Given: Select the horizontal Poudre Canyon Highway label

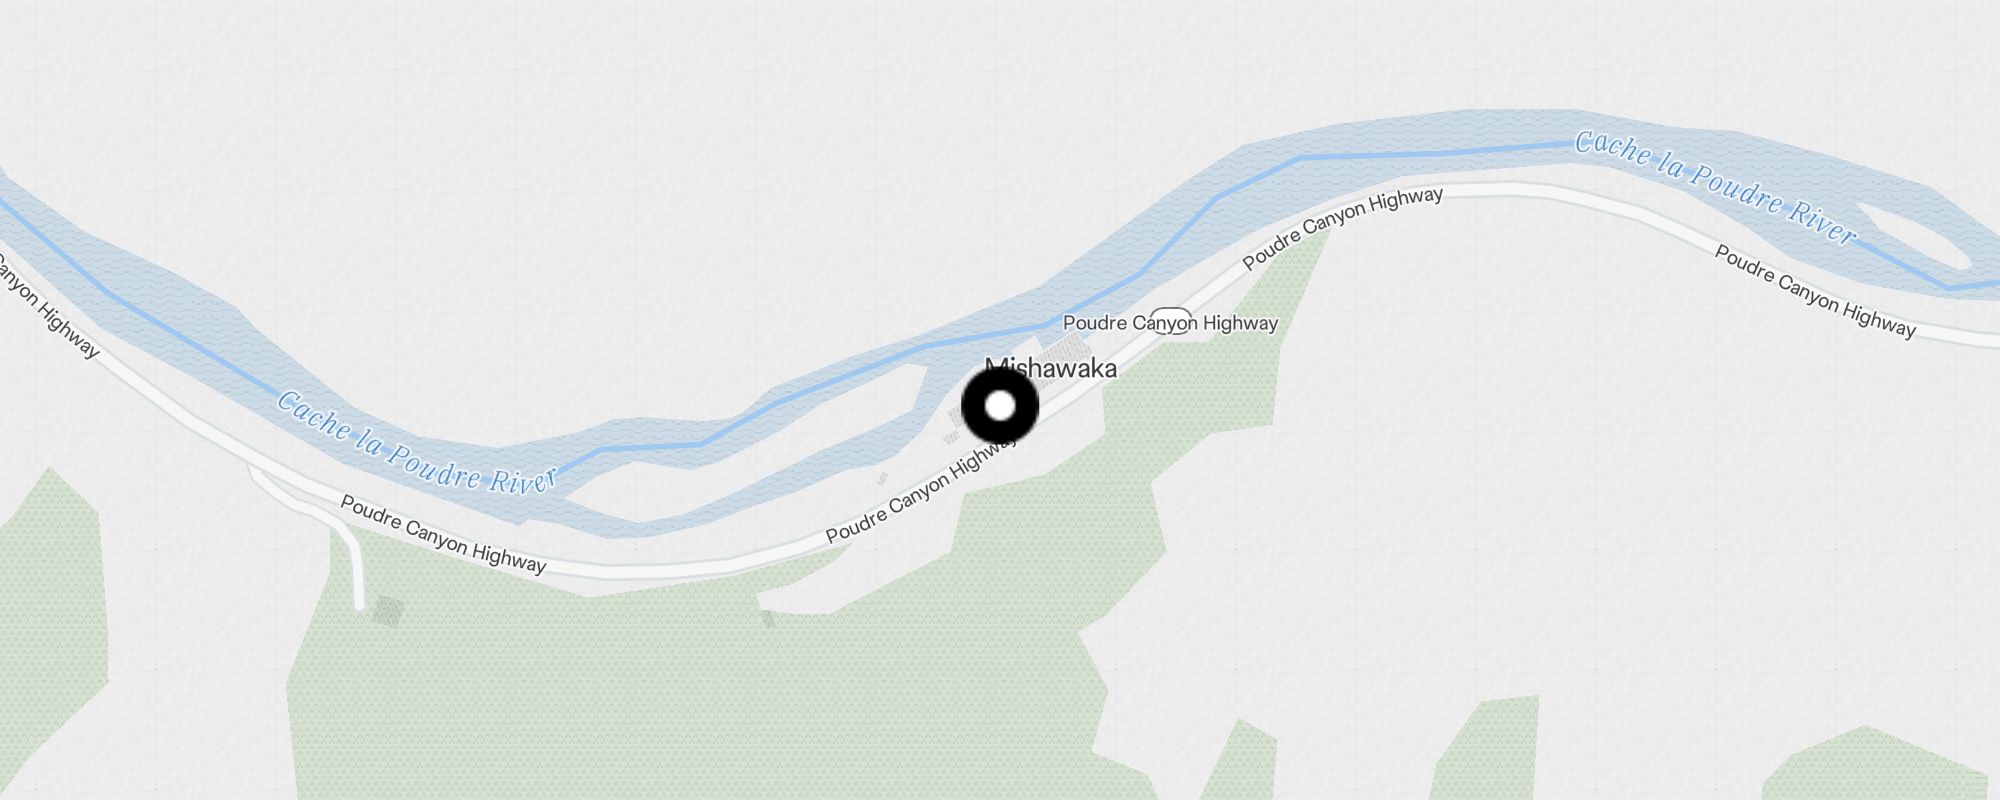Looking at the screenshot, I should click(1170, 323).
